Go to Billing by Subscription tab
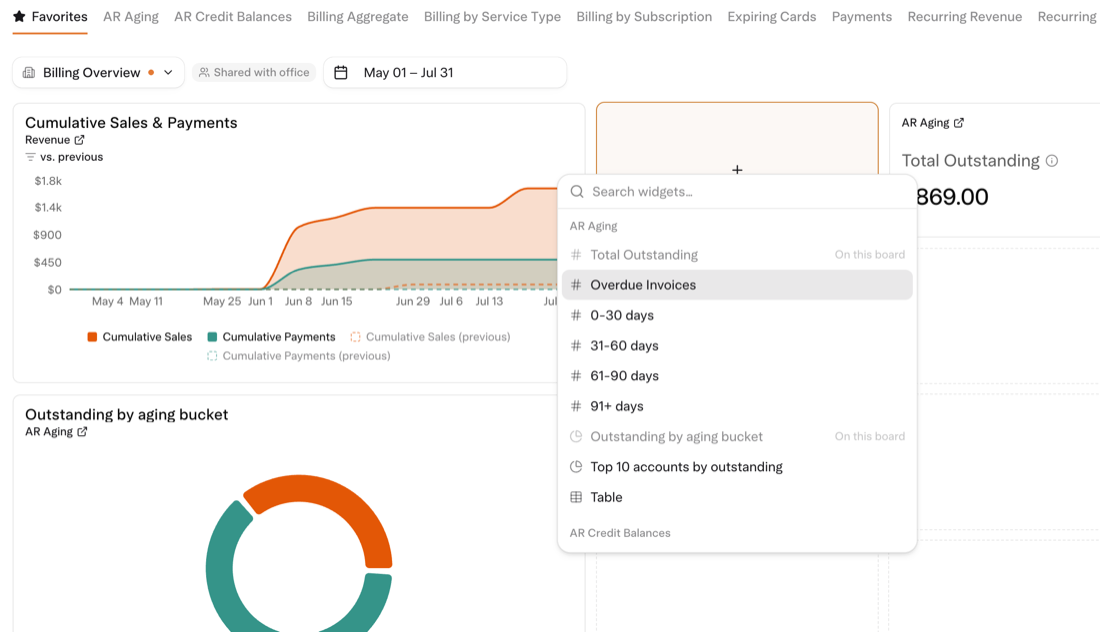Viewport: 1100px width, 632px height. pos(644,16)
